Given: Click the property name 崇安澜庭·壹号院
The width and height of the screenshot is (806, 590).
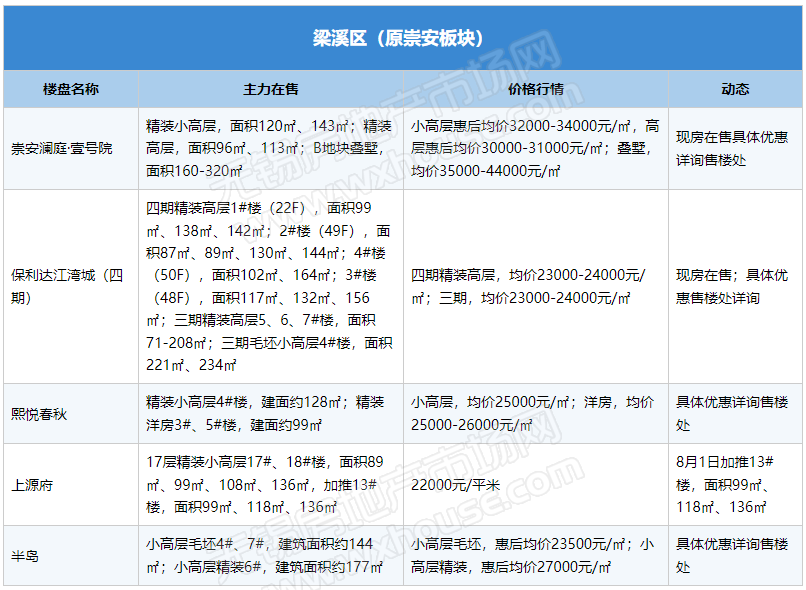Looking at the screenshot, I should (62, 149).
